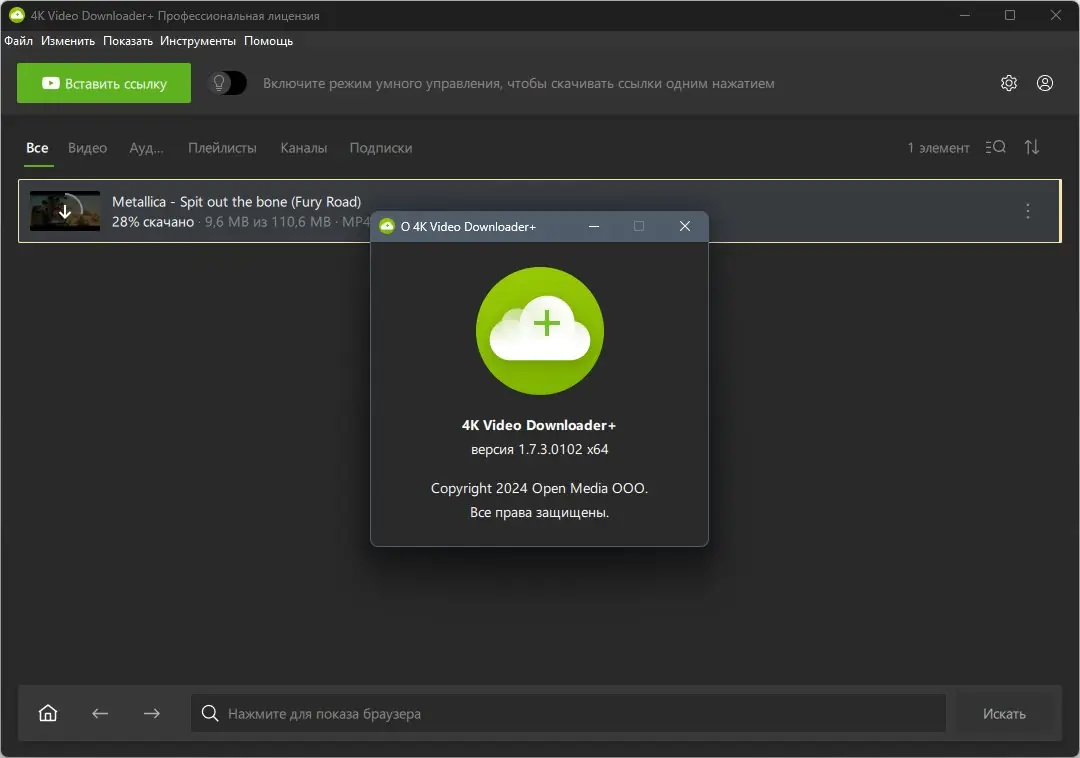Switch to the Каналы tab
1080x758 pixels.
tap(303, 147)
